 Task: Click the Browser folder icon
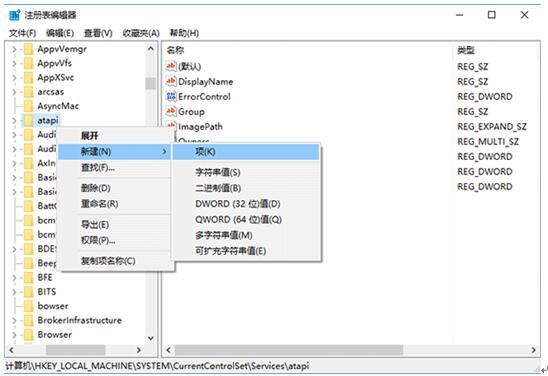pos(28,335)
